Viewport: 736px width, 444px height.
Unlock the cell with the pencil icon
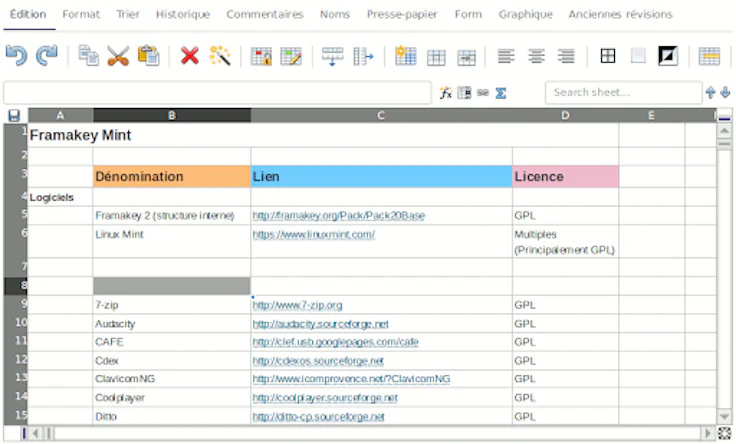291,56
